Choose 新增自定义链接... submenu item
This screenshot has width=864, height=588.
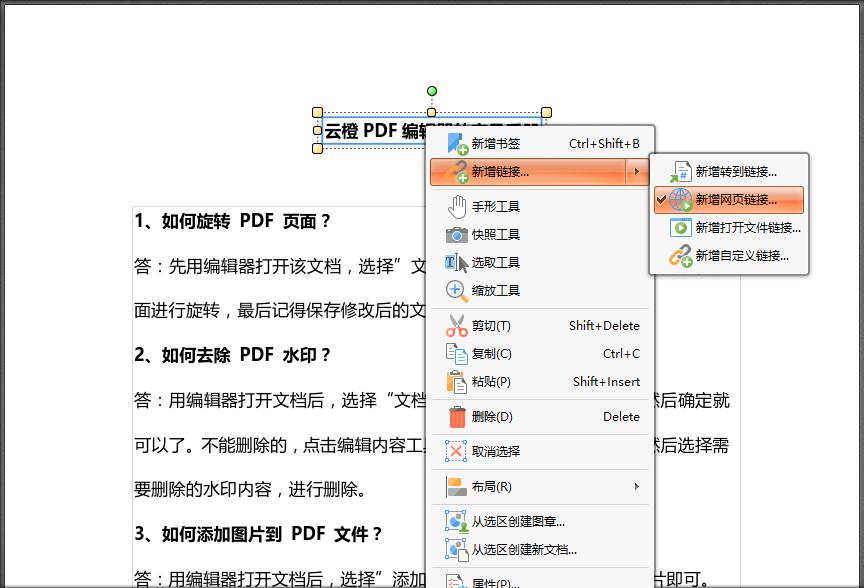[x=729, y=256]
